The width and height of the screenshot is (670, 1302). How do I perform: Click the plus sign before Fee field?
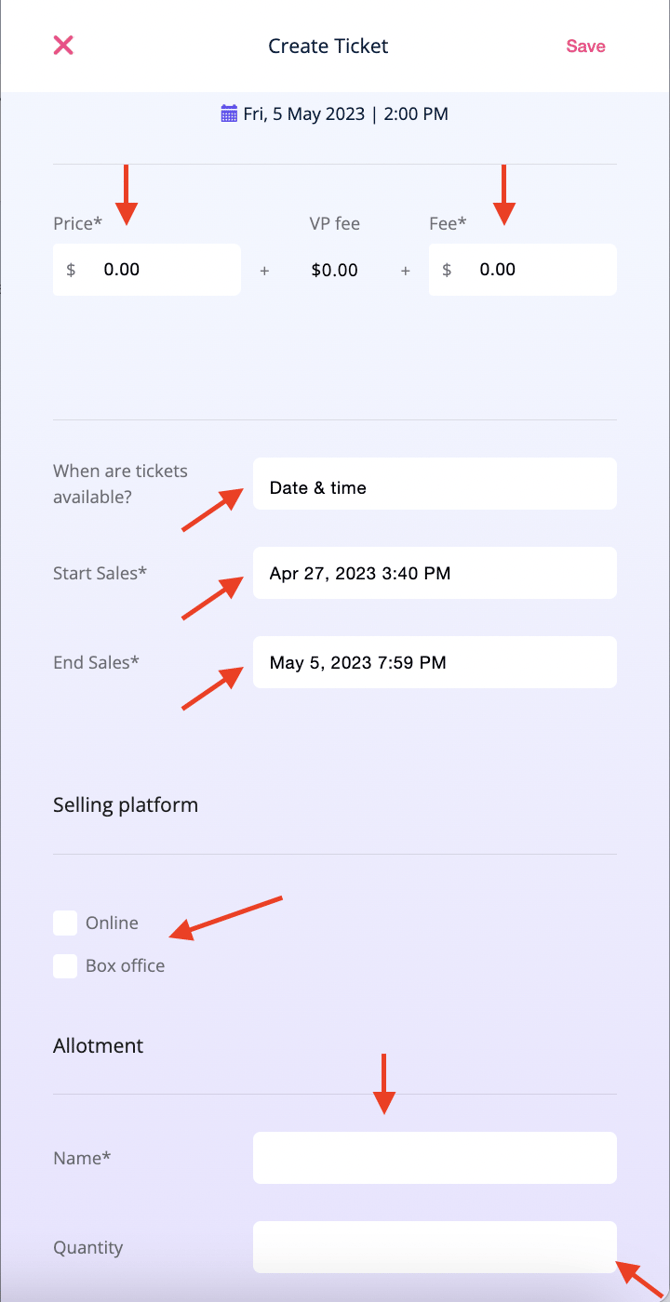406,270
